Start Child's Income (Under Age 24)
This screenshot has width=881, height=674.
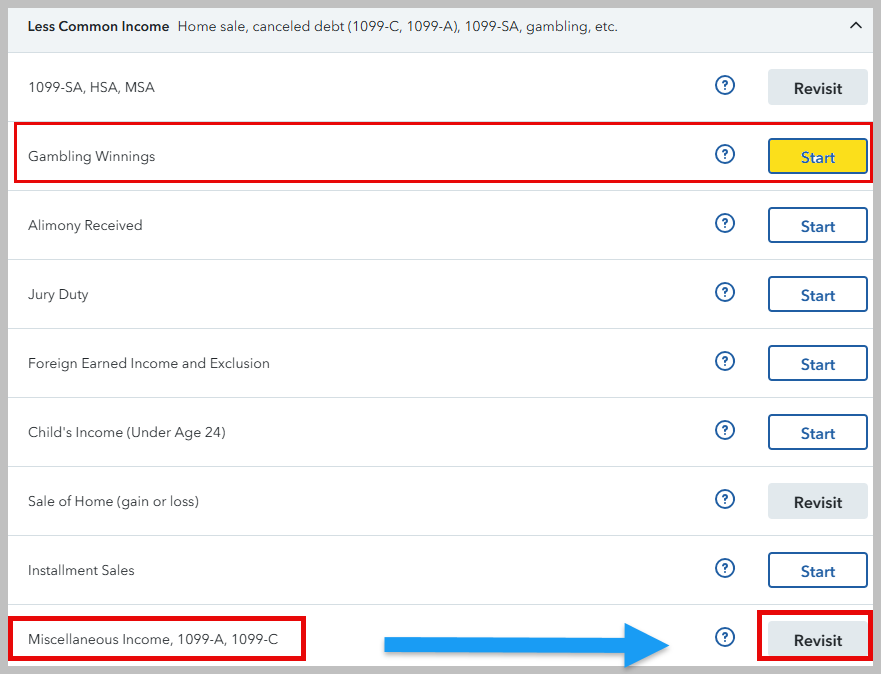[x=817, y=433]
